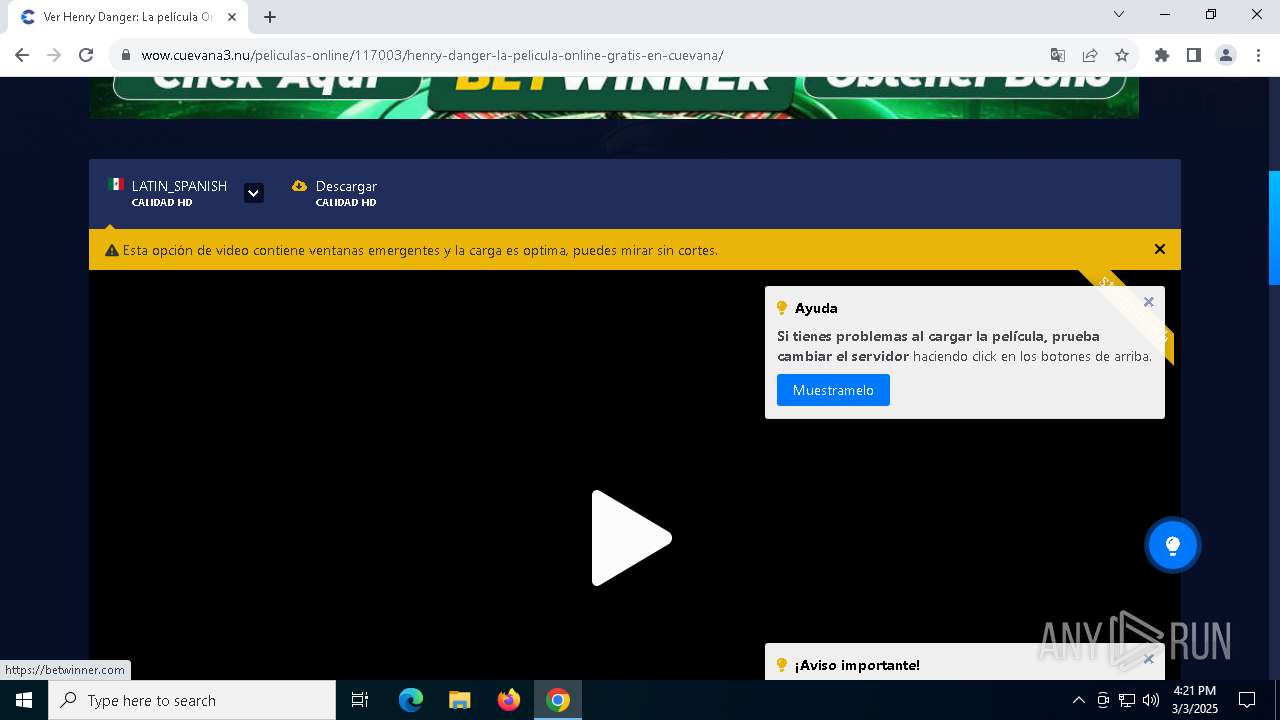1280x720 pixels.
Task: Open the Windows notification center
Action: (x=1247, y=700)
